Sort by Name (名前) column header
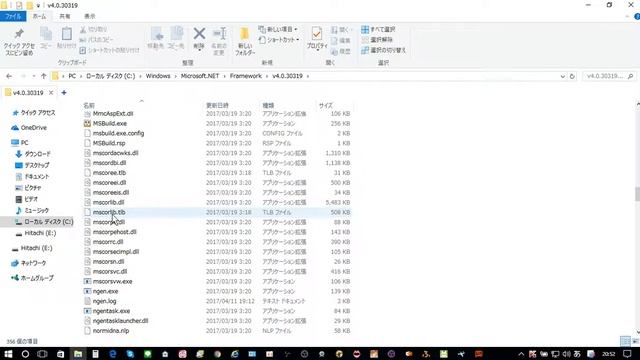The height and width of the screenshot is (360, 640). coord(89,105)
